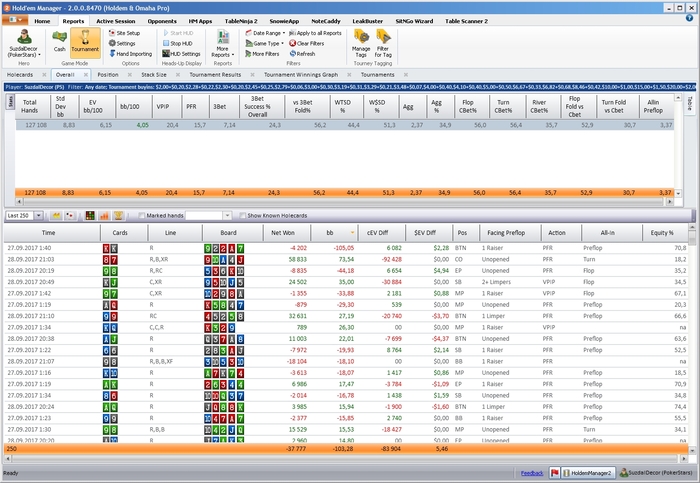
Task: Open the Opponents ribbon tab
Action: (162, 21)
